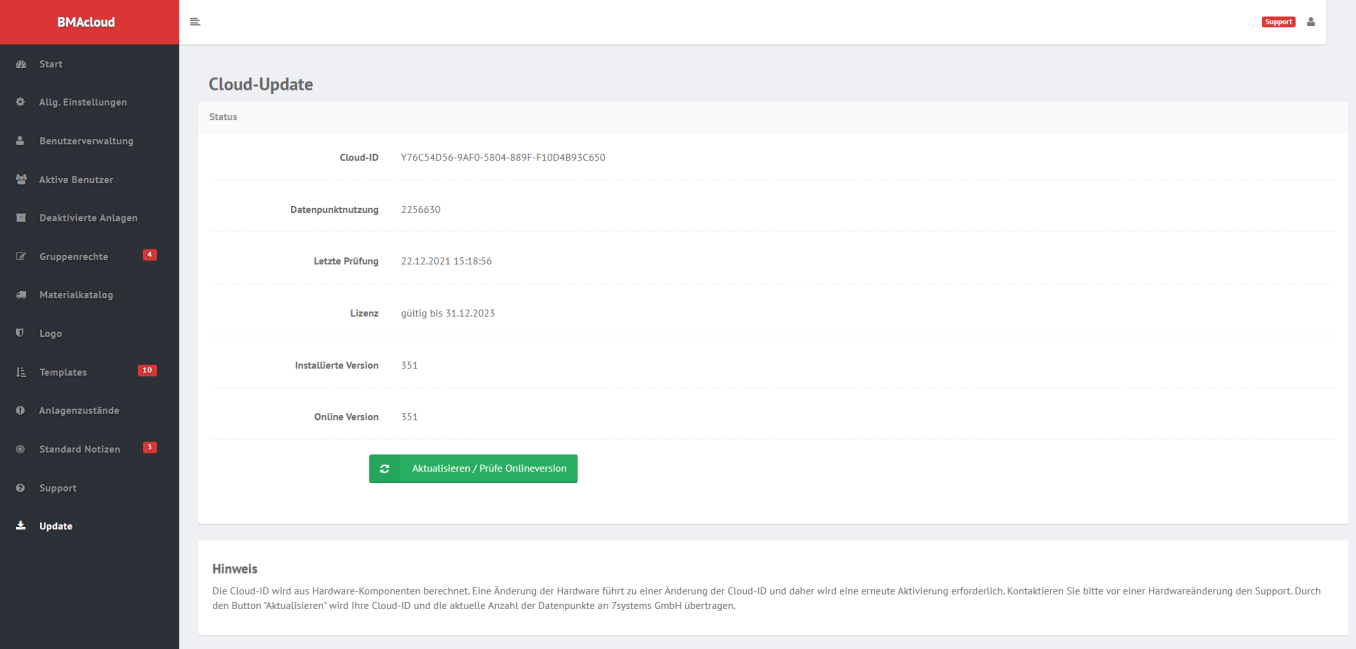Click the question mark icon beside Support

click(x=20, y=488)
